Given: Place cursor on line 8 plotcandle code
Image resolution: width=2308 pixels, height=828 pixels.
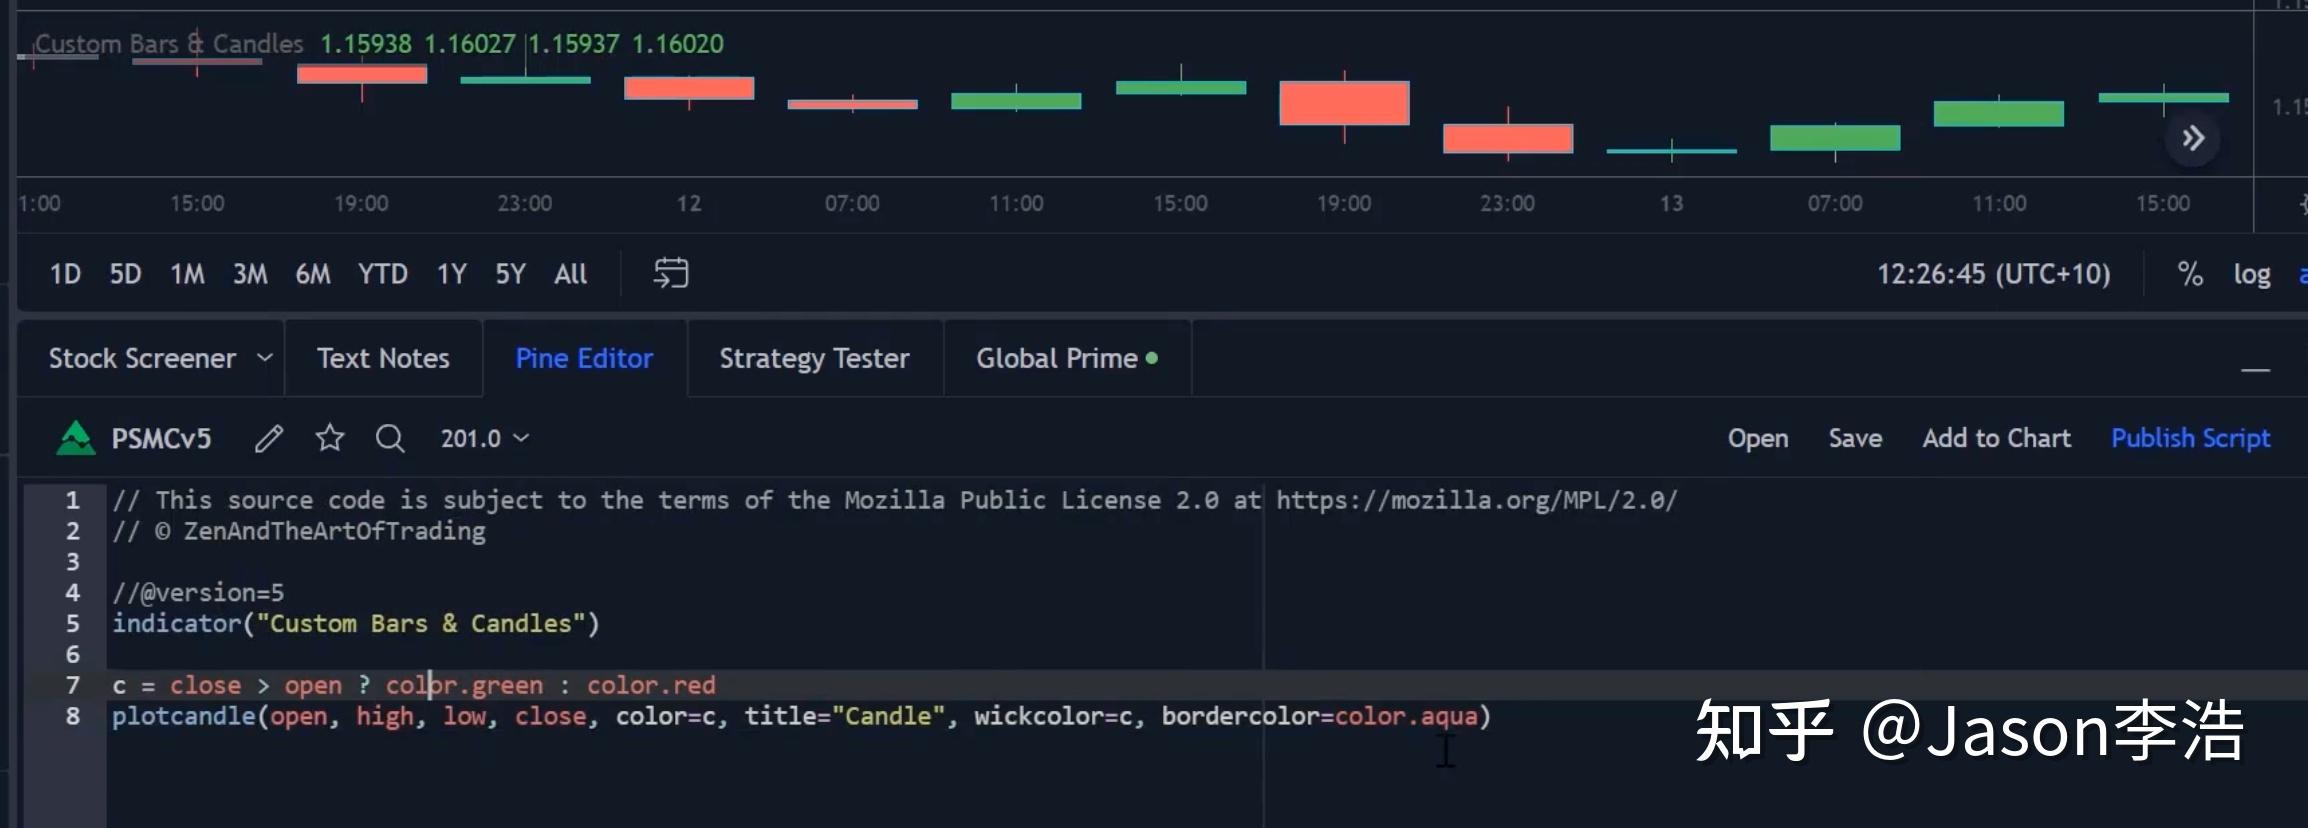Looking at the screenshot, I should coord(800,716).
